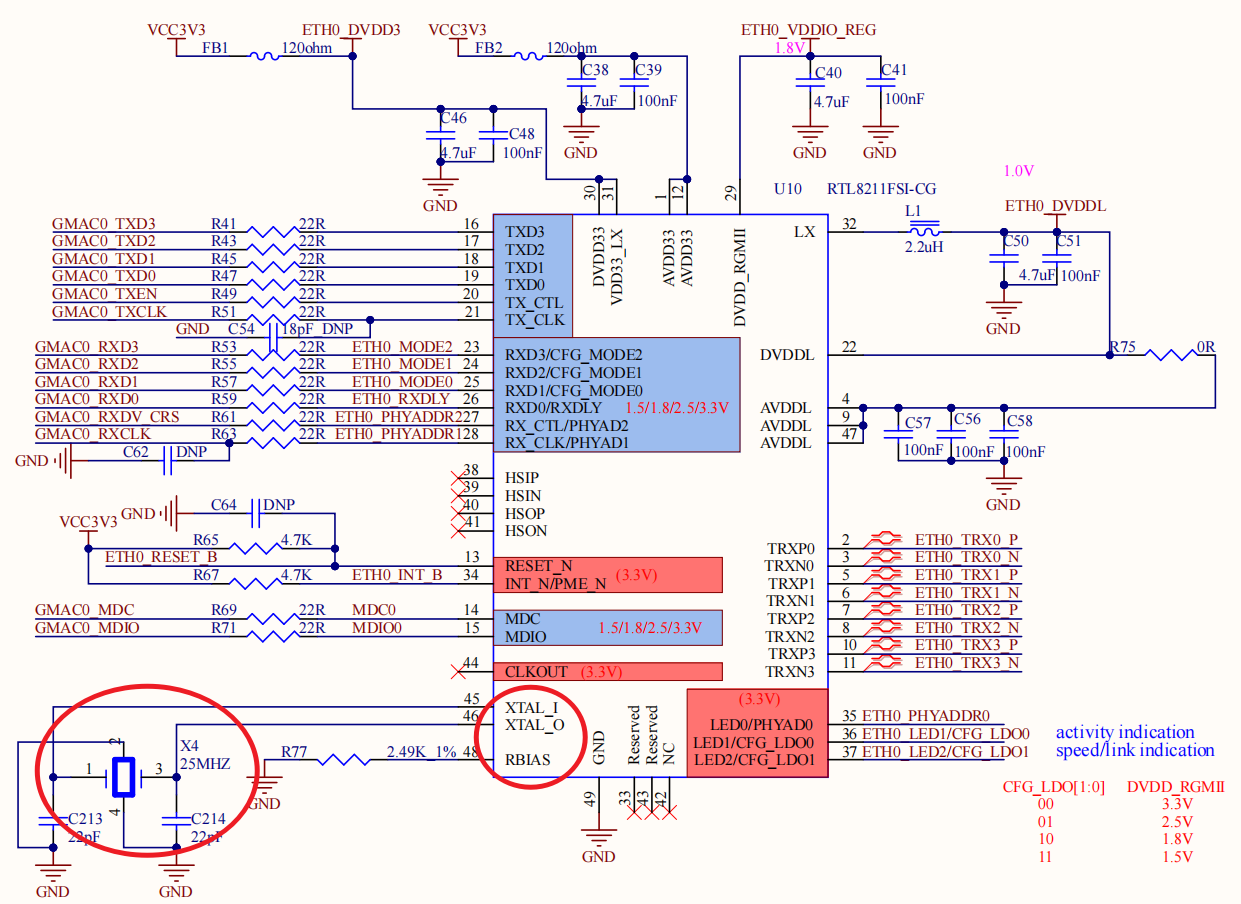Select the C64 DNP capacitor symbol
Screen dimensions: 1241x904
click(x=258, y=513)
